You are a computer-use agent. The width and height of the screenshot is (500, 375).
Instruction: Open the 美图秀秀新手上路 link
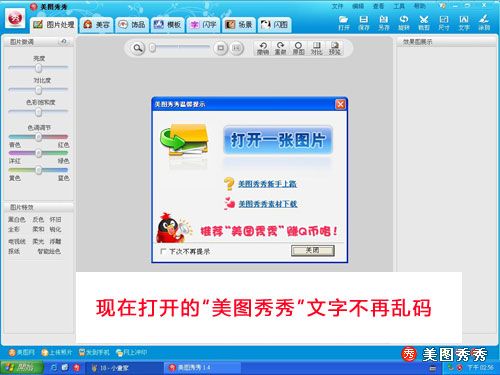coord(267,184)
